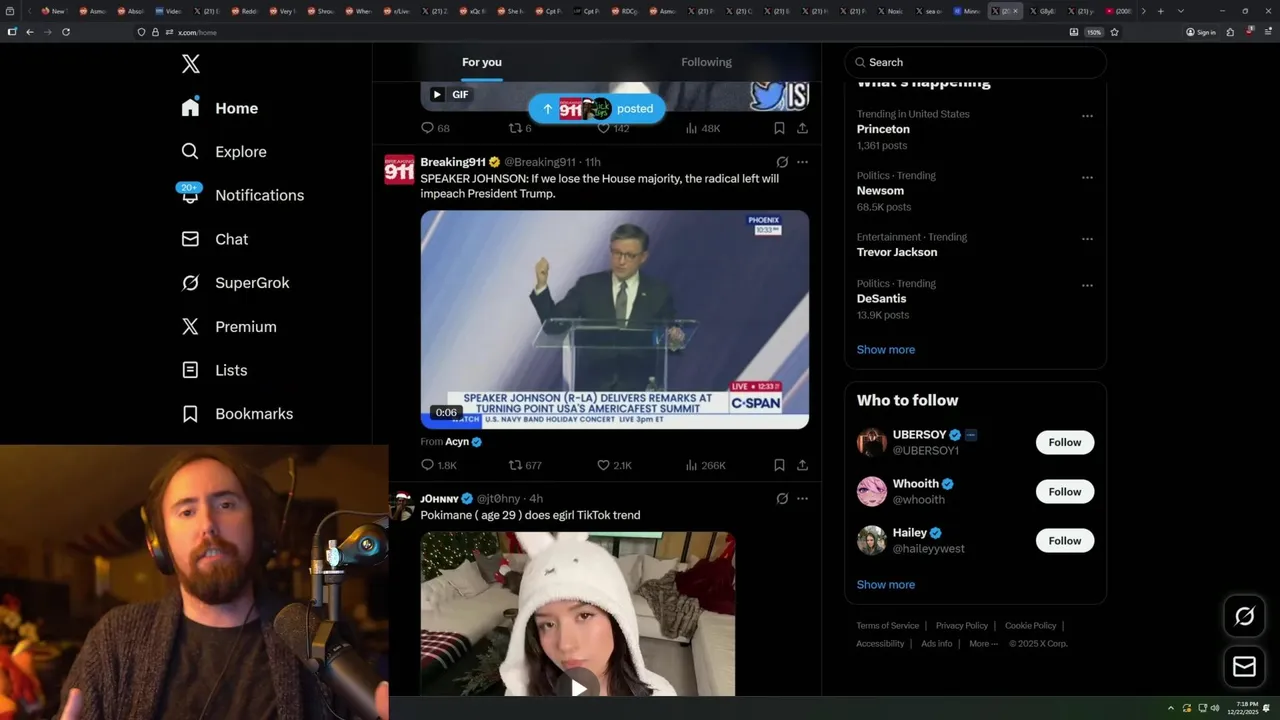The width and height of the screenshot is (1280, 720).
Task: Click the browser Sign in button
Action: [1201, 32]
